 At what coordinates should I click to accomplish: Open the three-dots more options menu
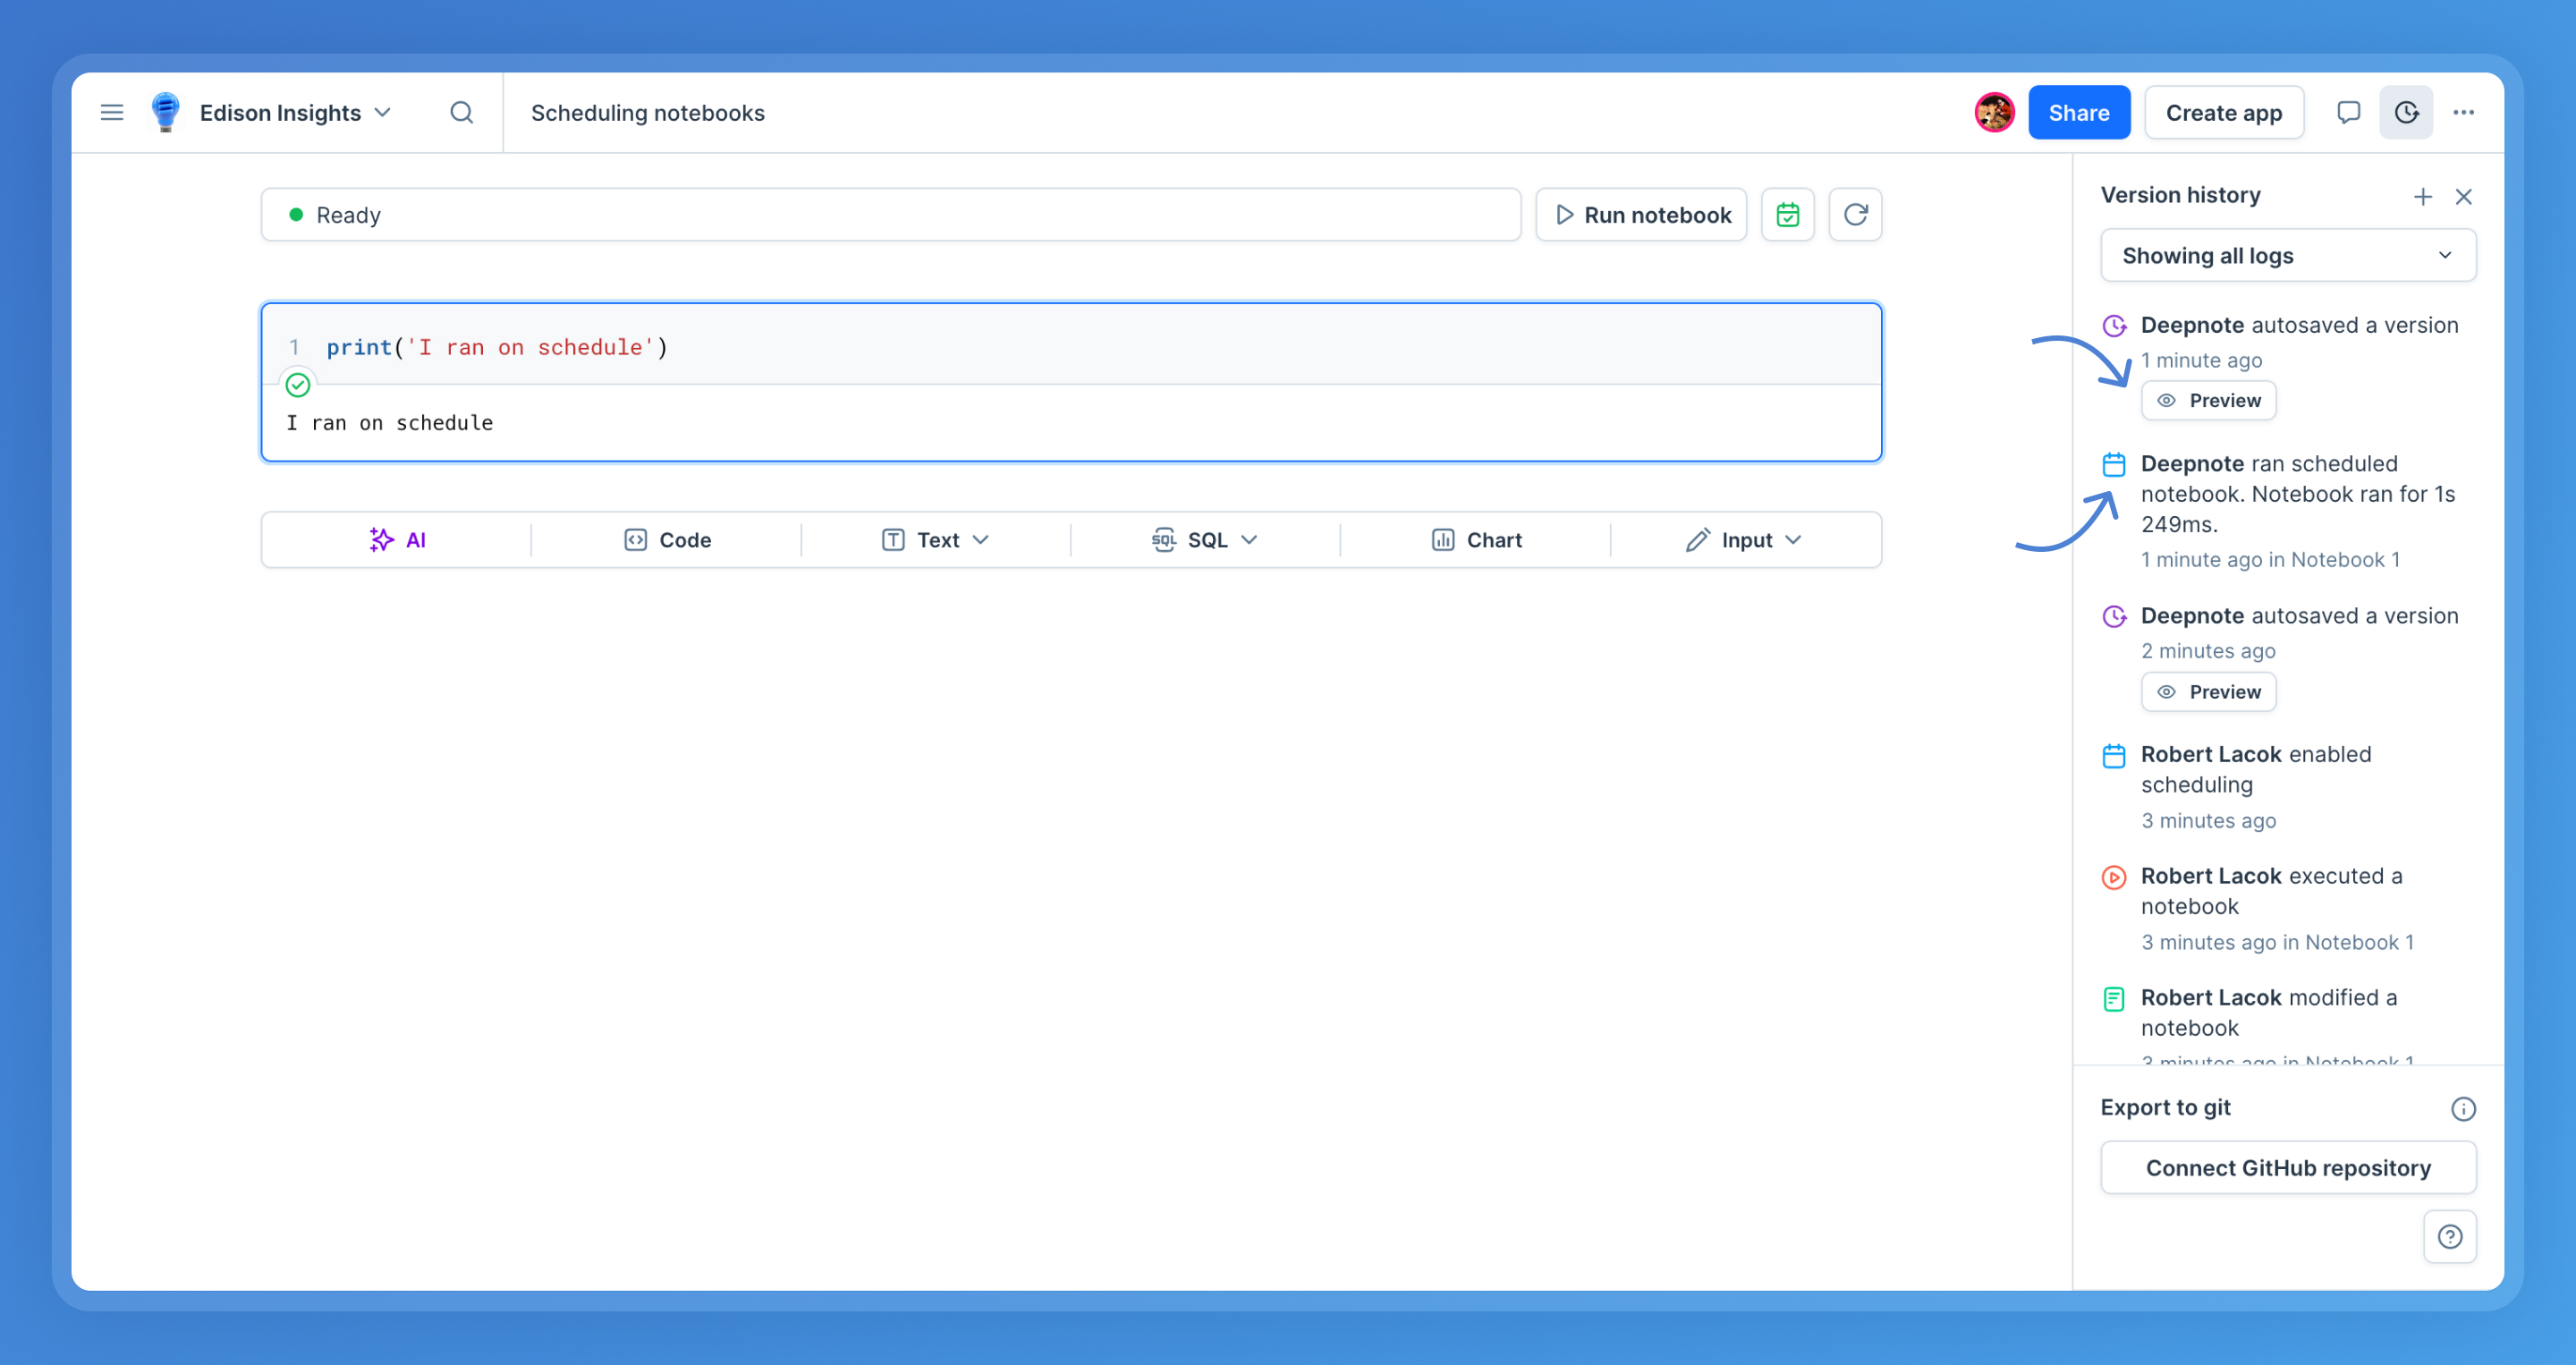click(x=2464, y=113)
